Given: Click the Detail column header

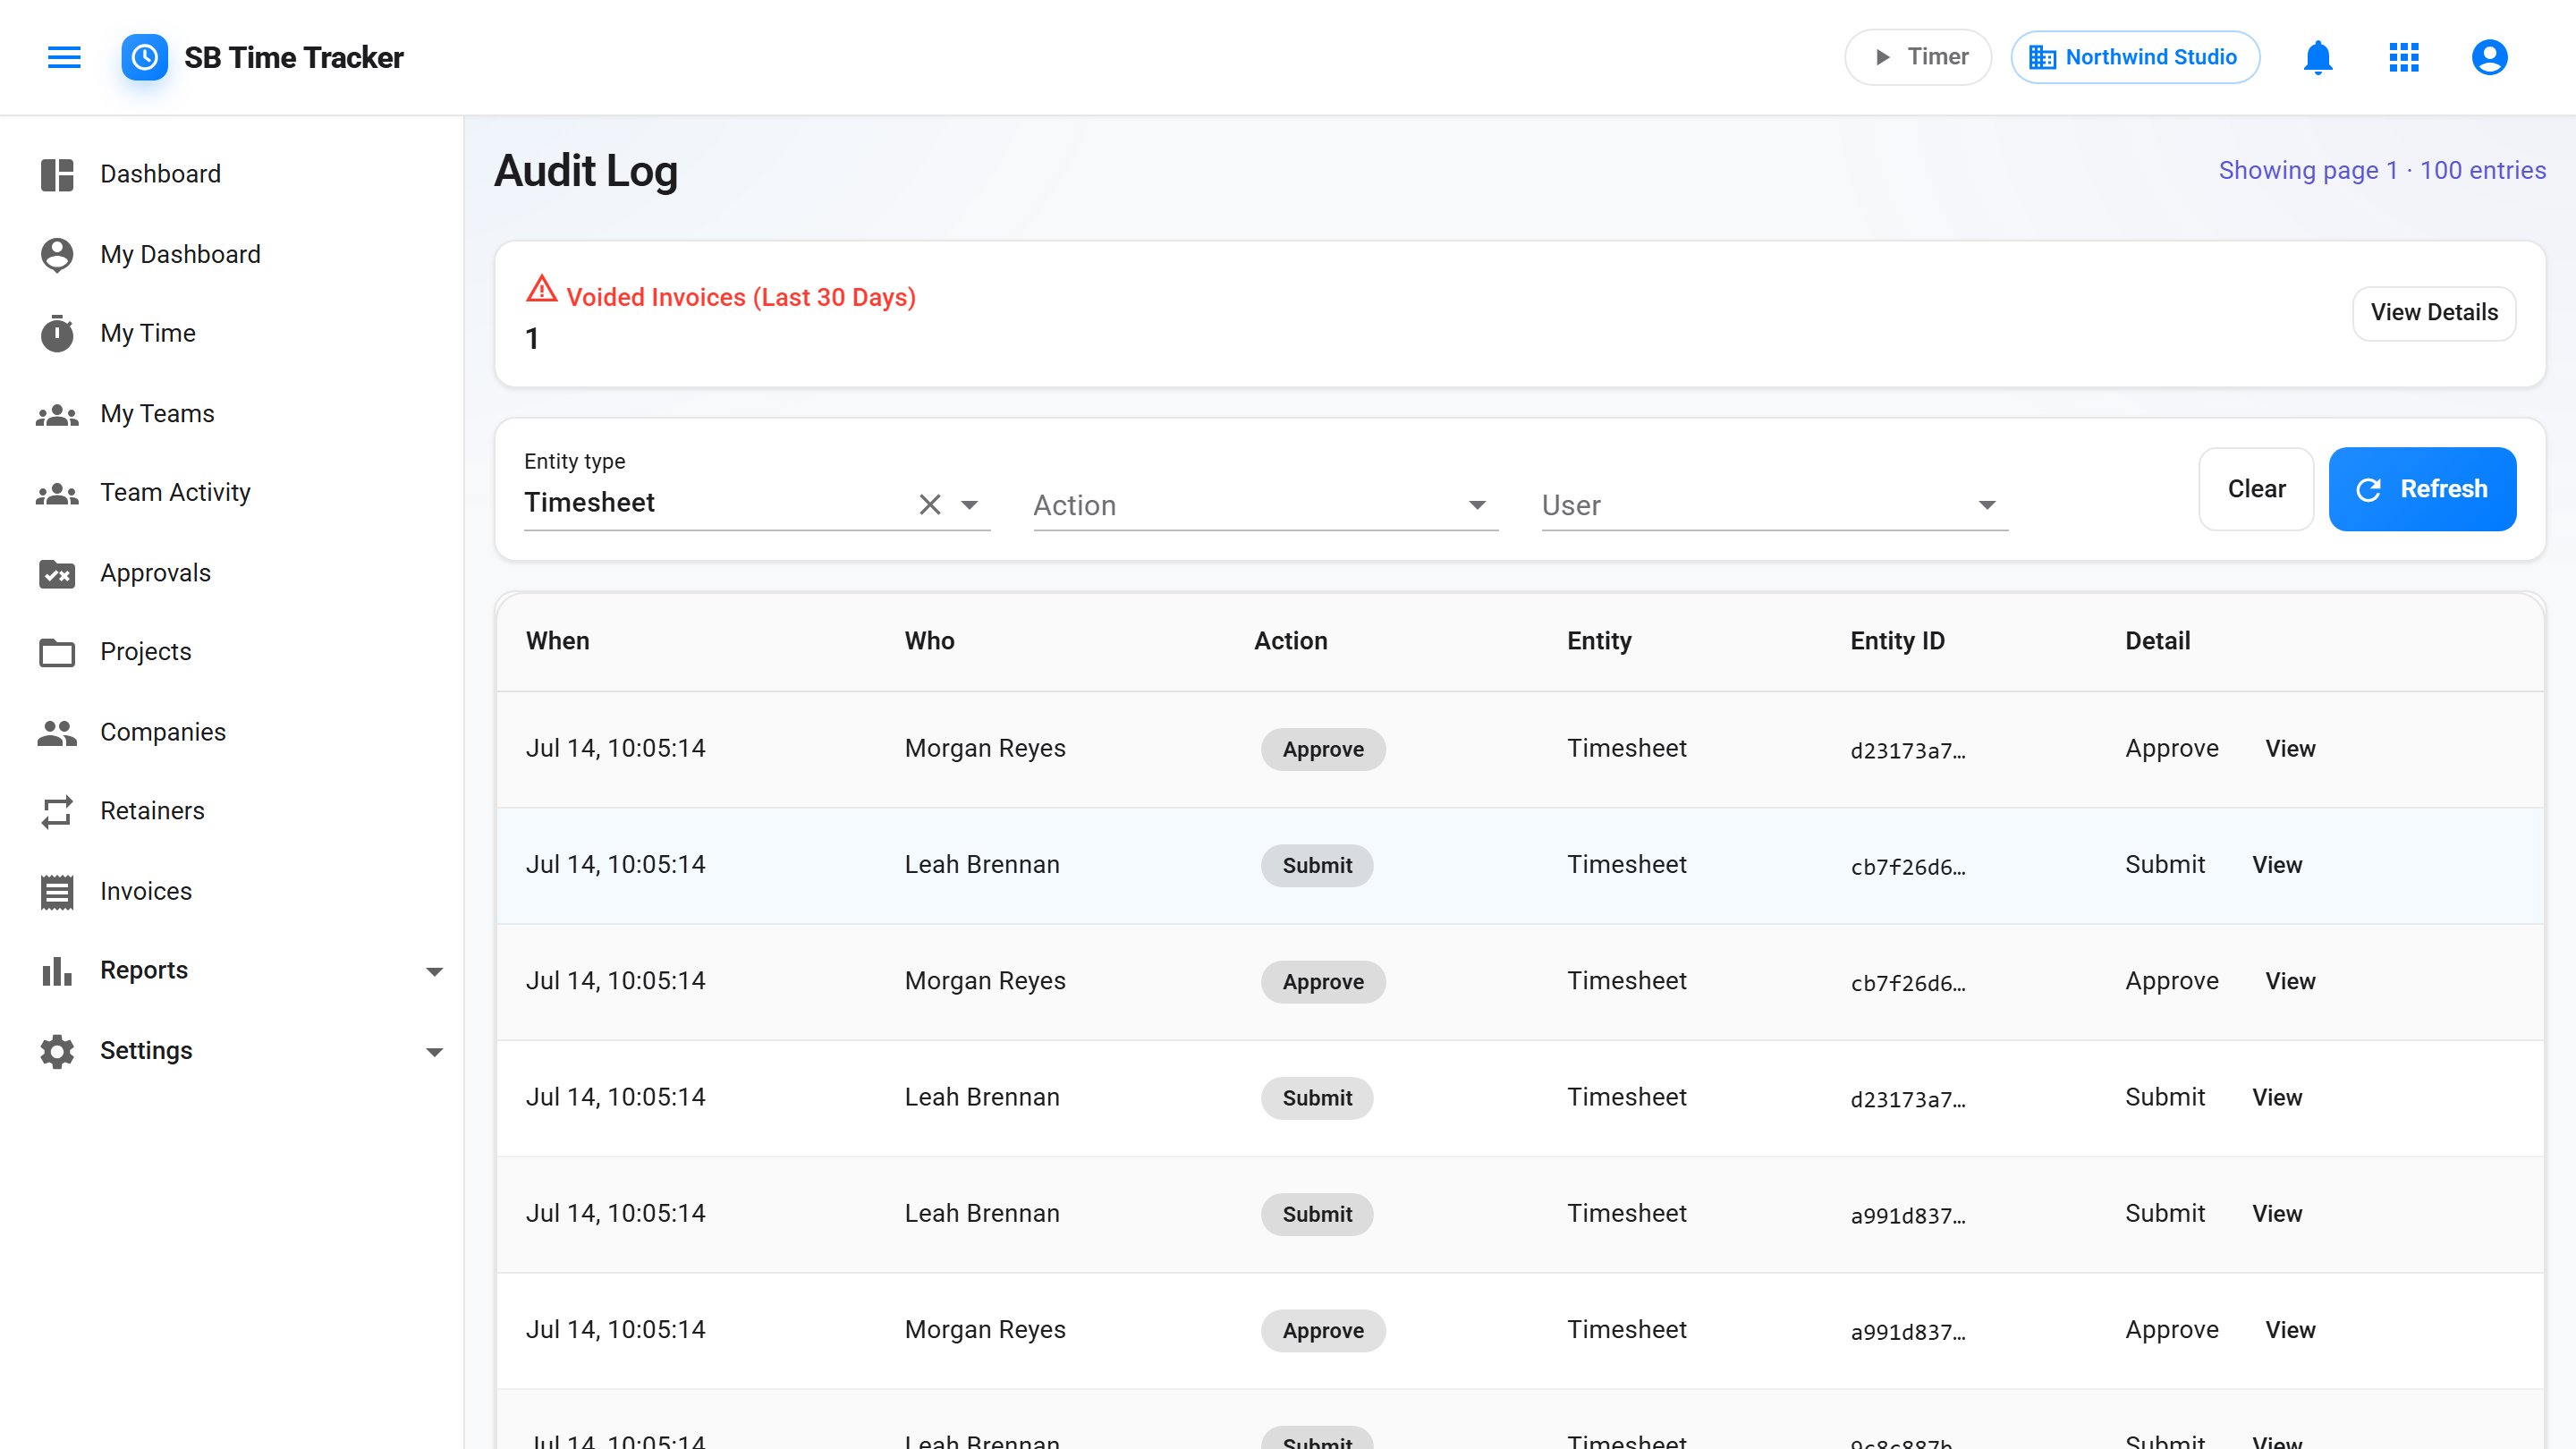Looking at the screenshot, I should 2157,641.
